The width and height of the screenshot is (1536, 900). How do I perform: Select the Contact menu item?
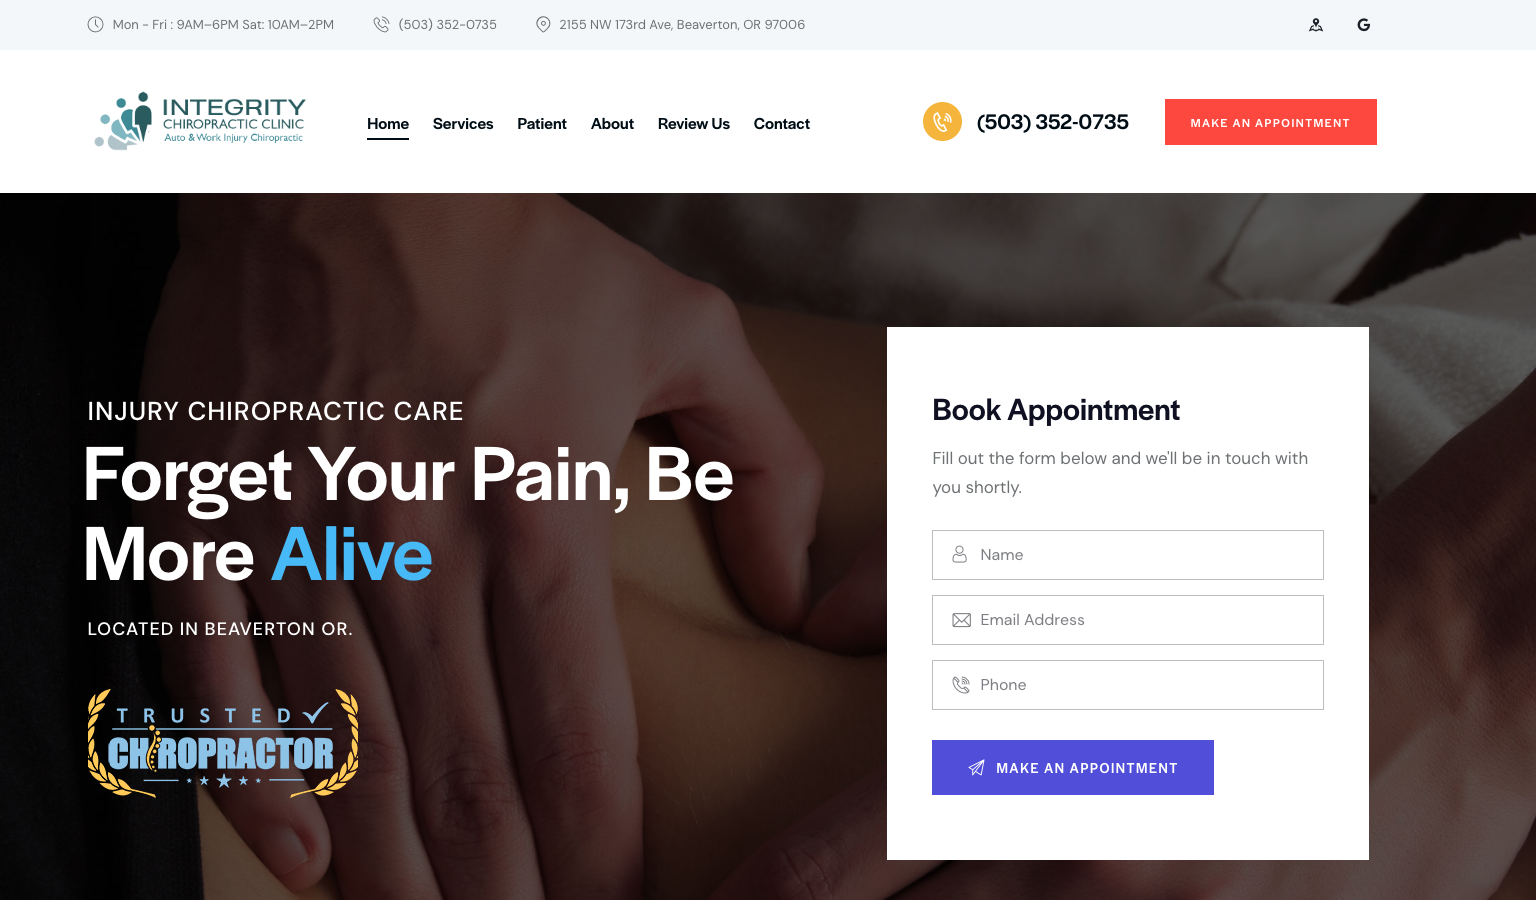point(782,124)
